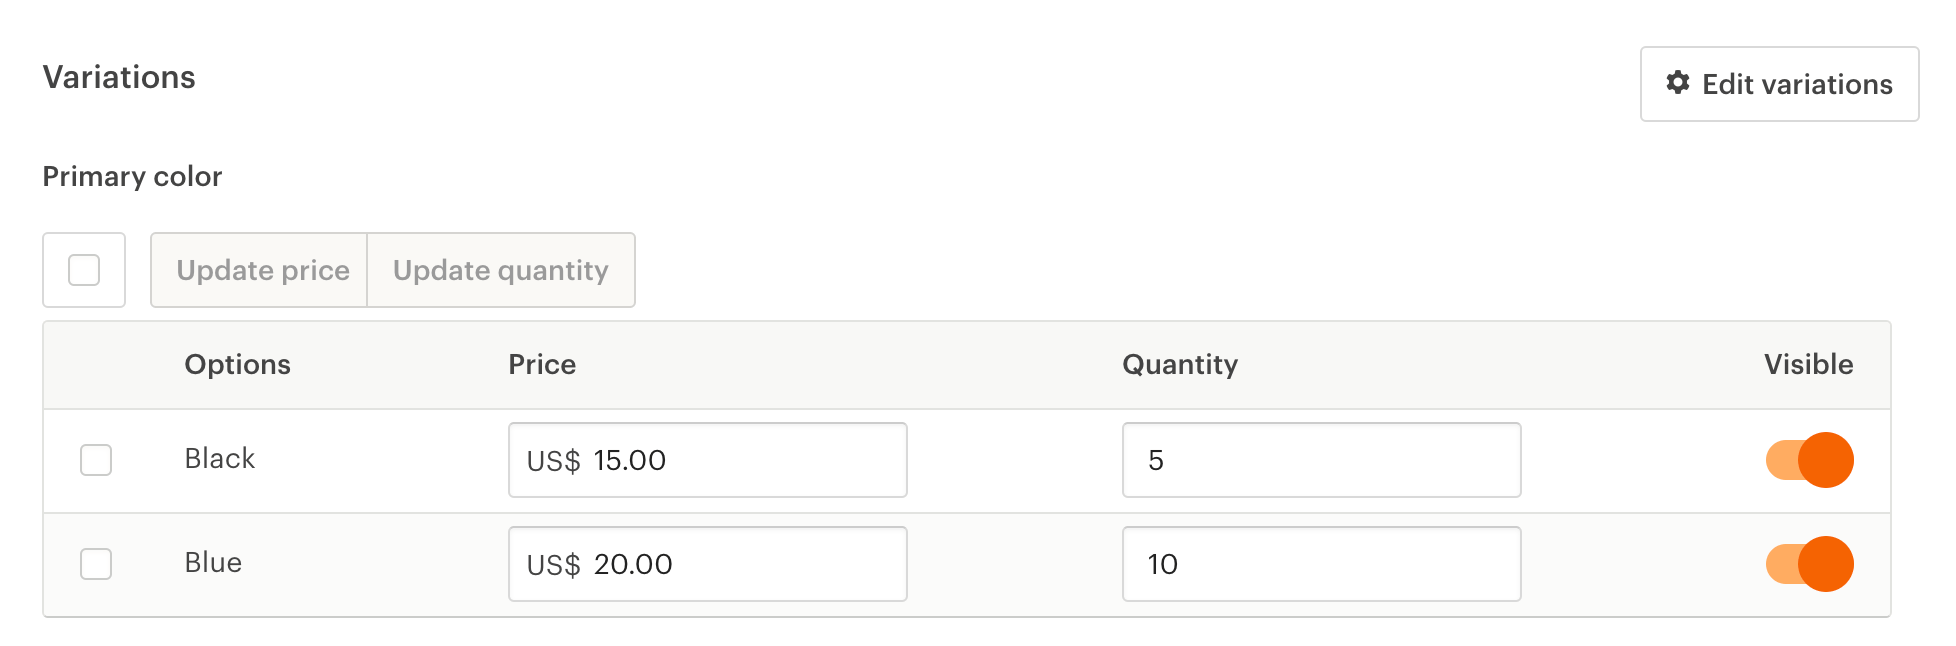Click the Primary color heading

132,176
